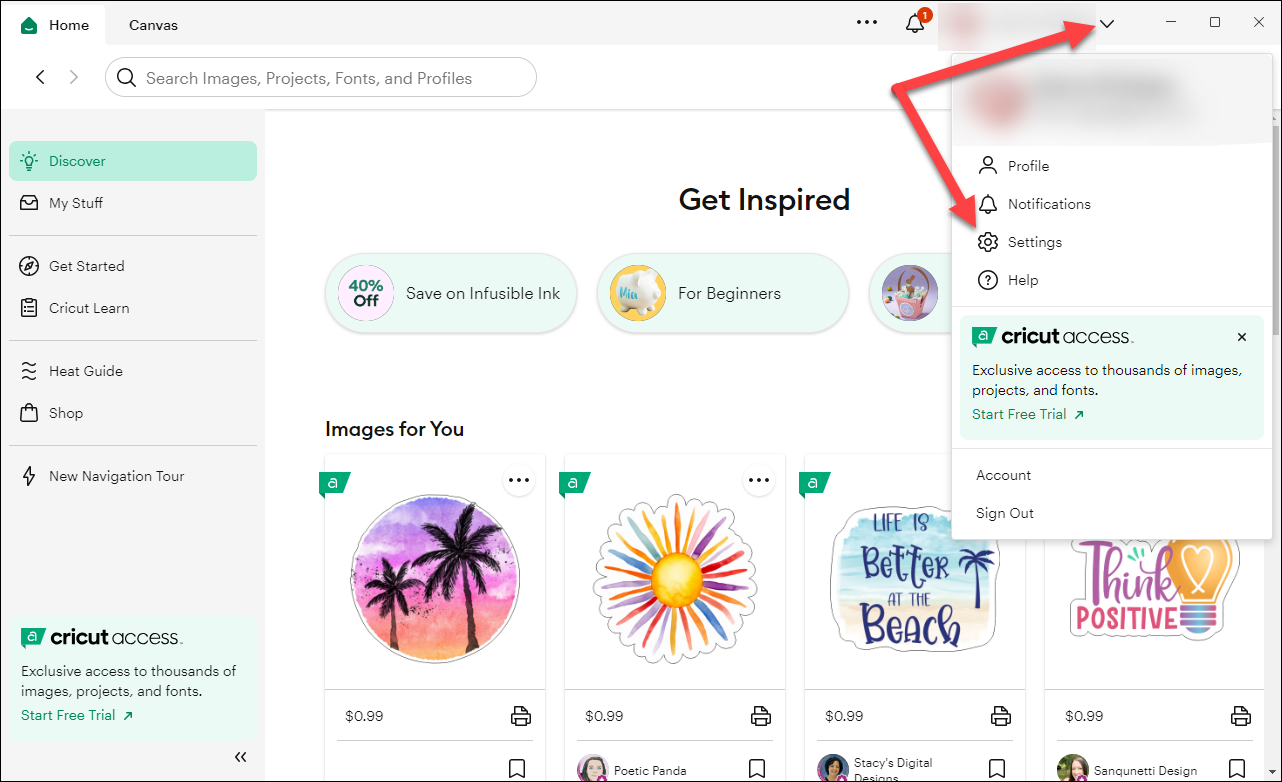Open the notifications bell in the top bar
Viewport: 1282px width, 782px height.
pyautogui.click(x=915, y=24)
